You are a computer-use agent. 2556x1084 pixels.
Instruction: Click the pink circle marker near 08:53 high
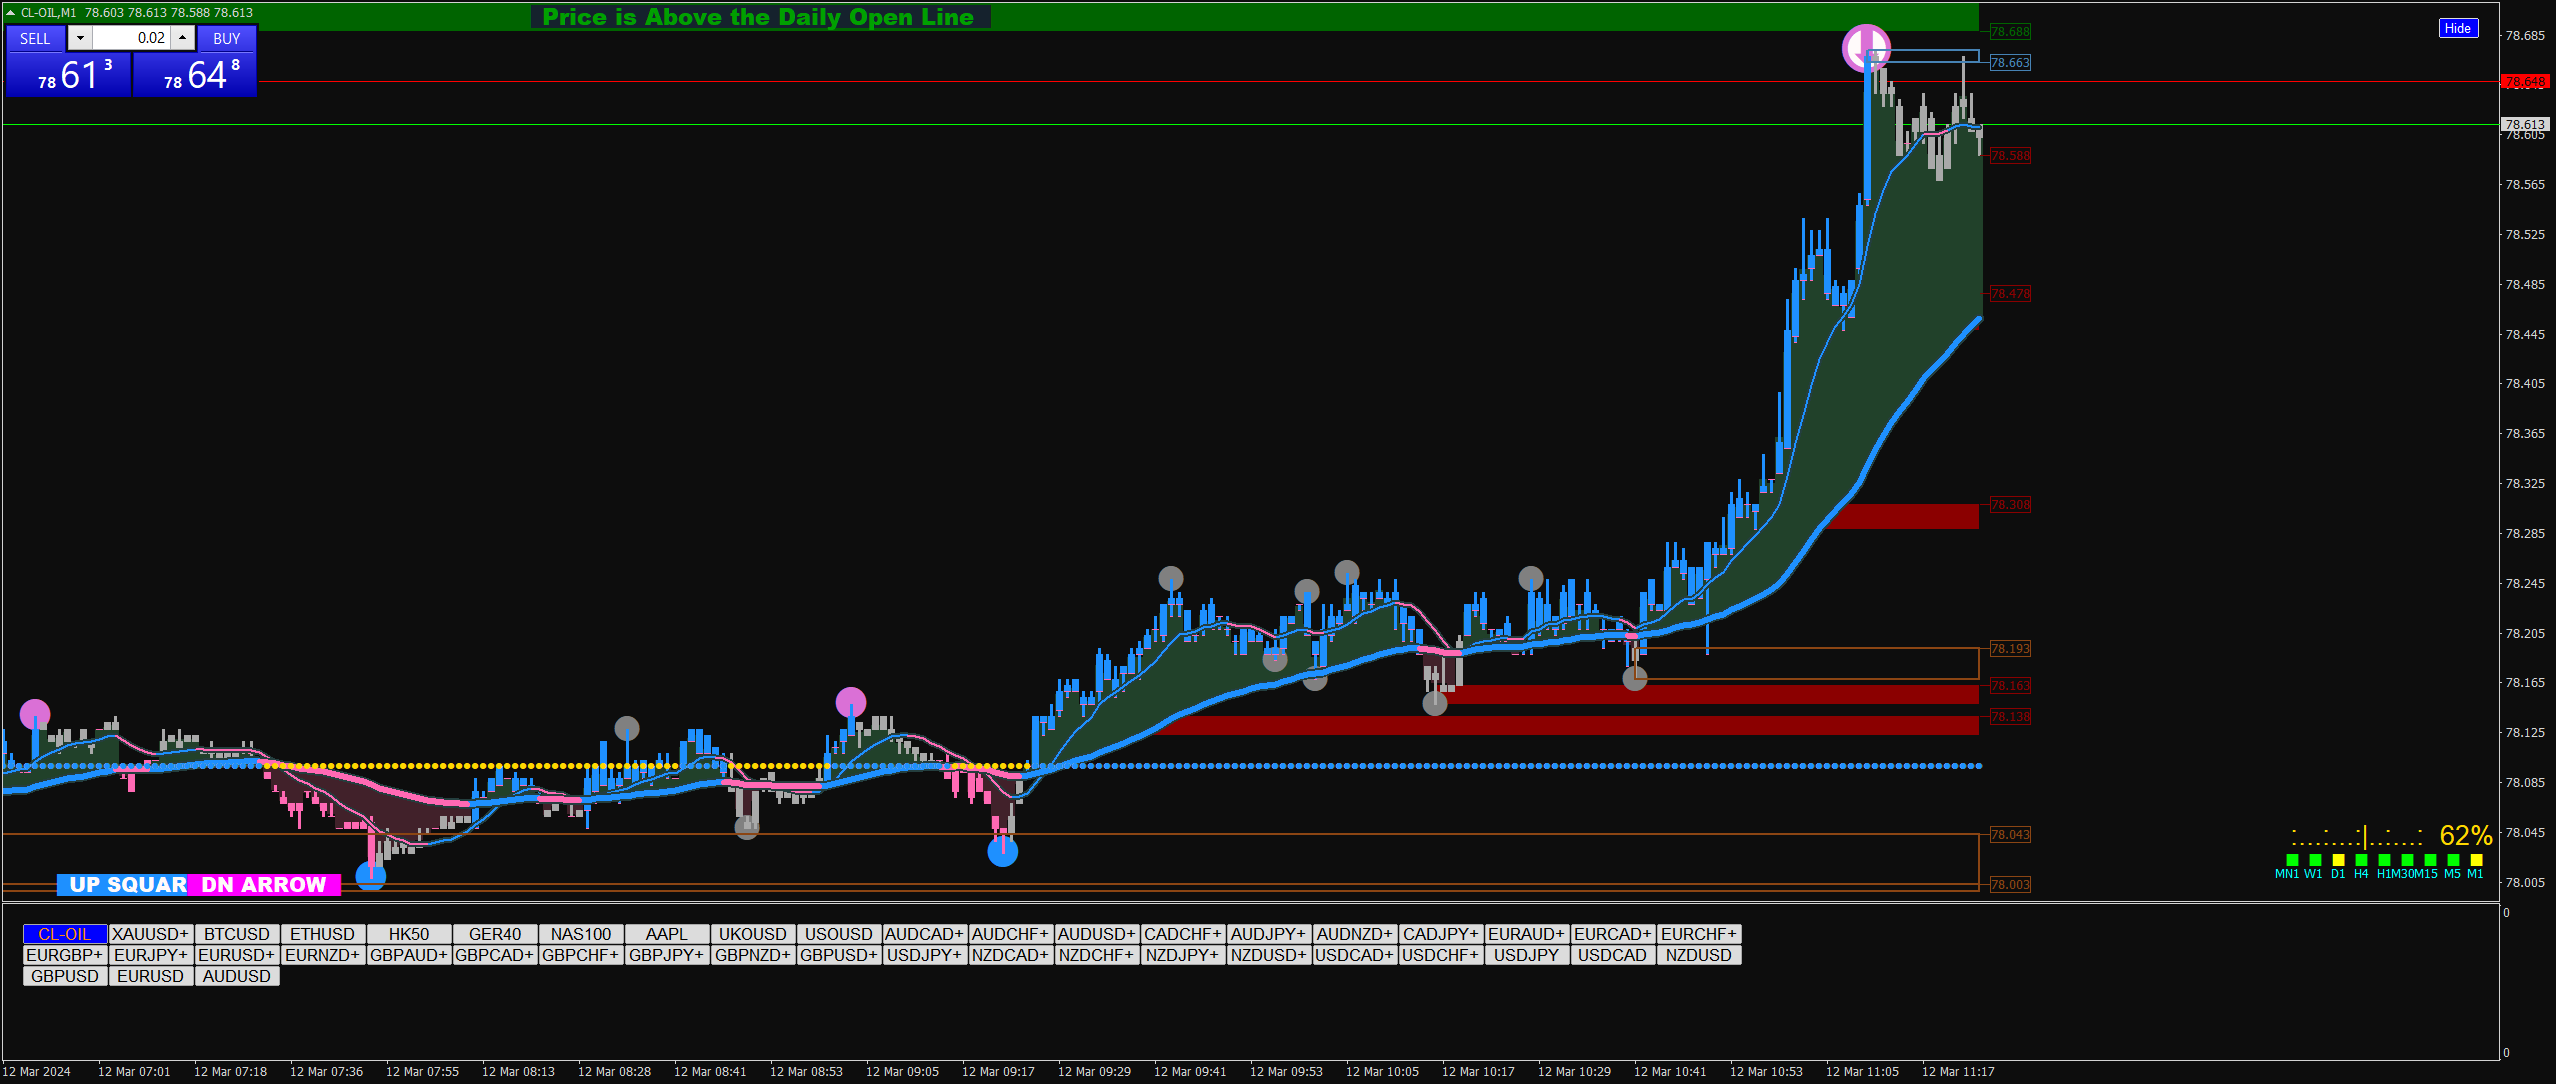pos(850,702)
